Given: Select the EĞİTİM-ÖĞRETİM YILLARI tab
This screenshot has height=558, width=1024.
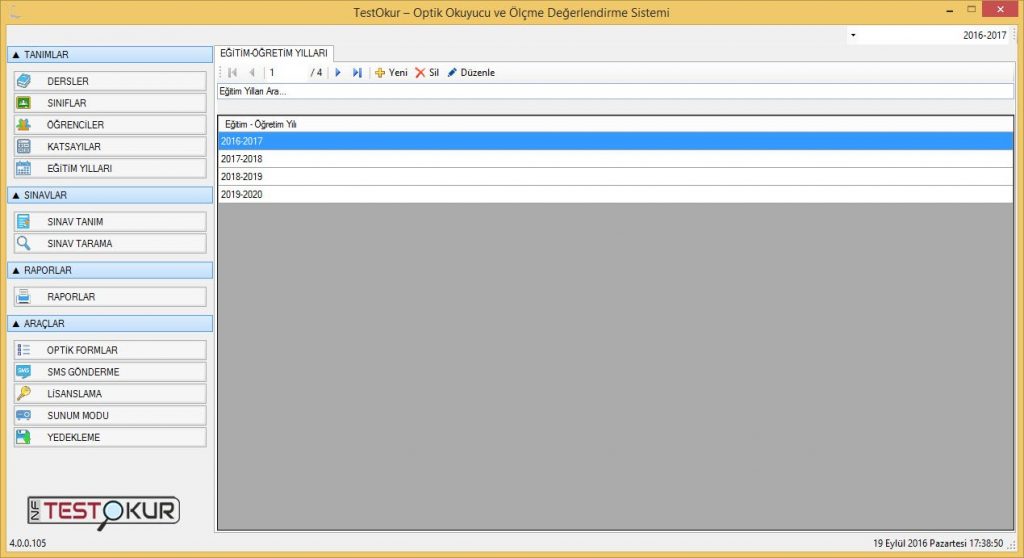Looking at the screenshot, I should (x=274, y=53).
